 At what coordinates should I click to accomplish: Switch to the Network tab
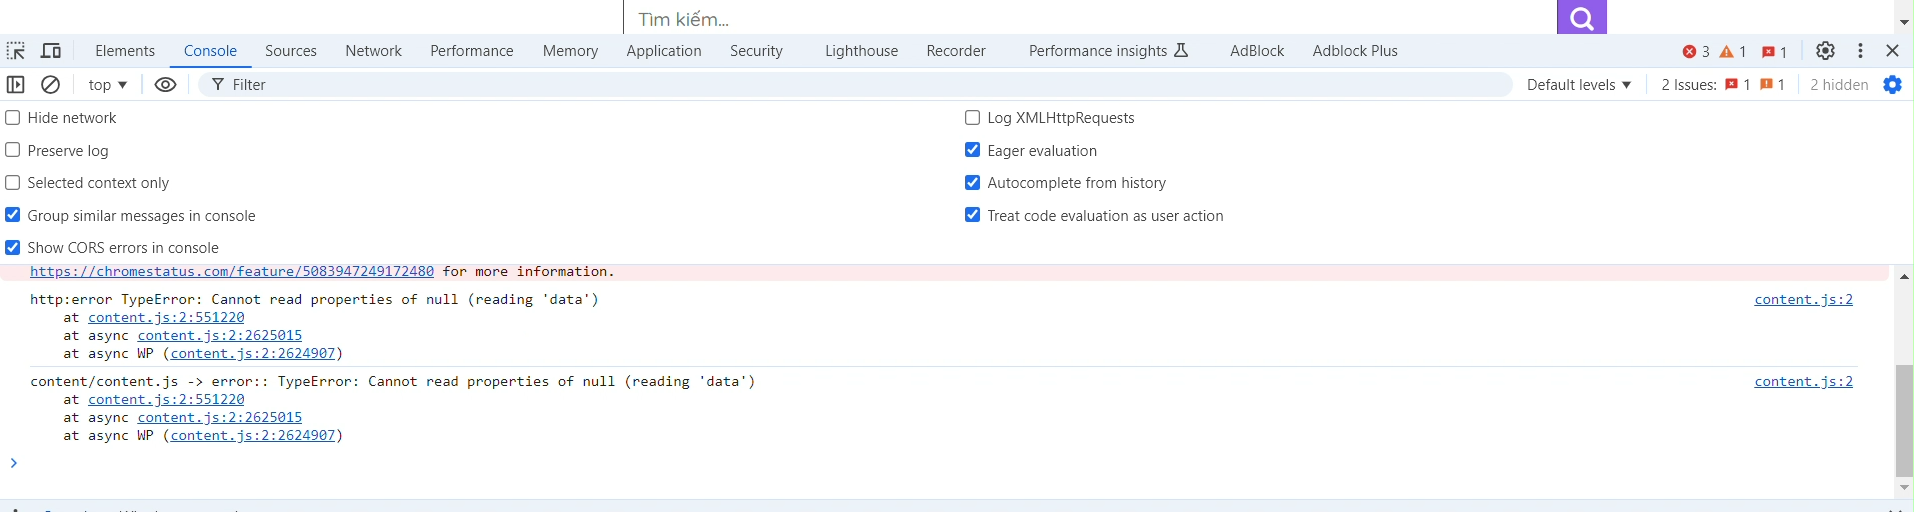coord(373,51)
